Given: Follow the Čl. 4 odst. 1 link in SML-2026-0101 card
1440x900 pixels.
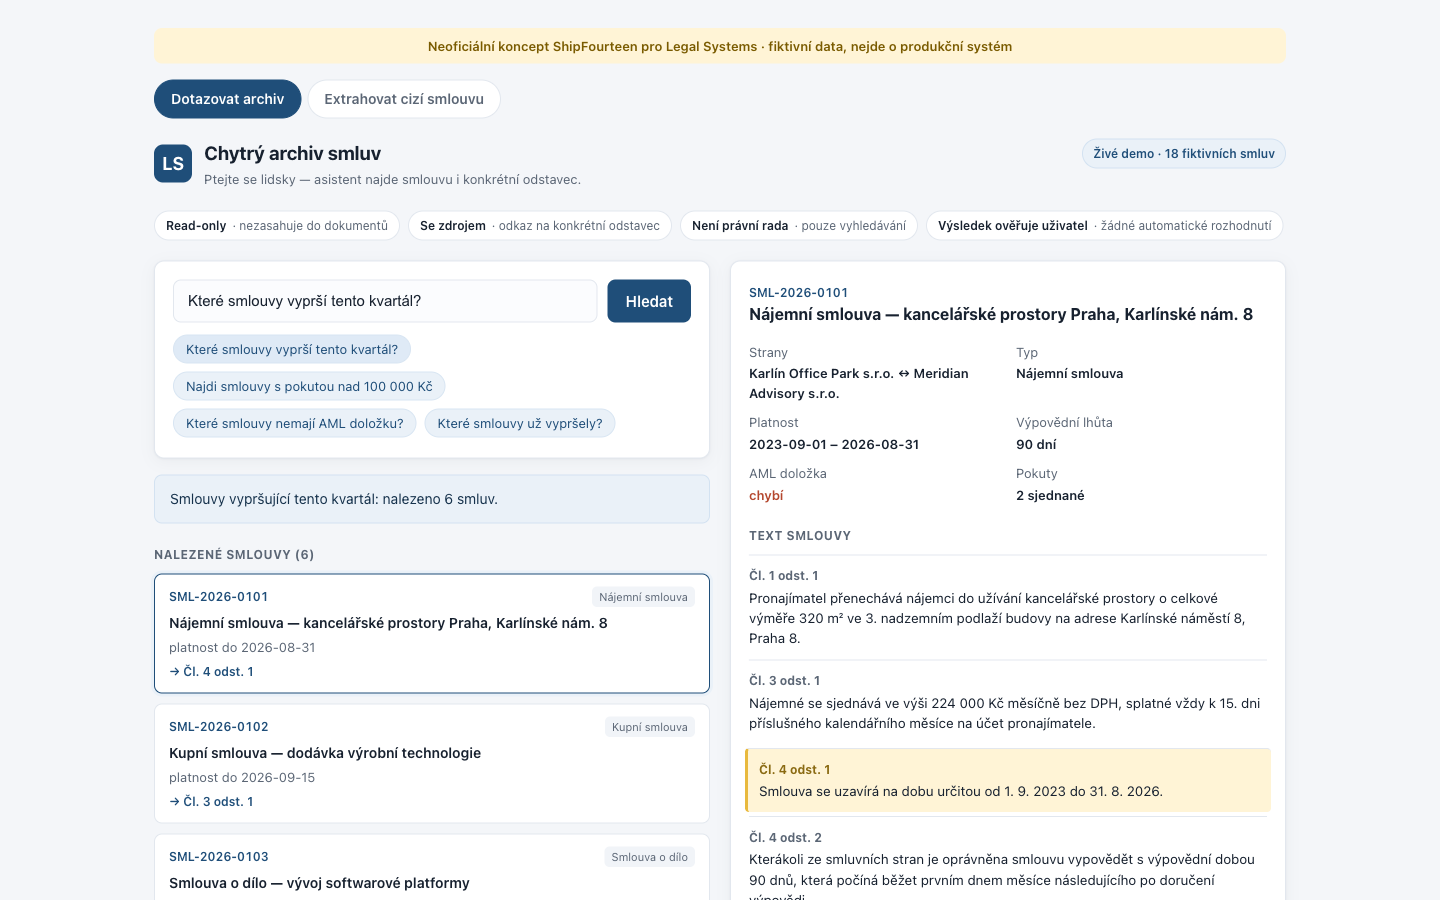Looking at the screenshot, I should click(x=211, y=672).
